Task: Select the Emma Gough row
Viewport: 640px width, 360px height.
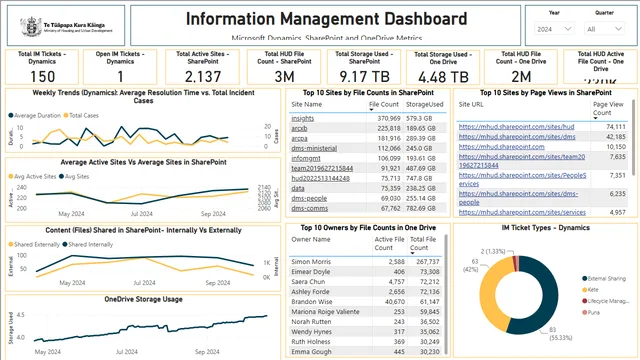Action: coord(366,351)
